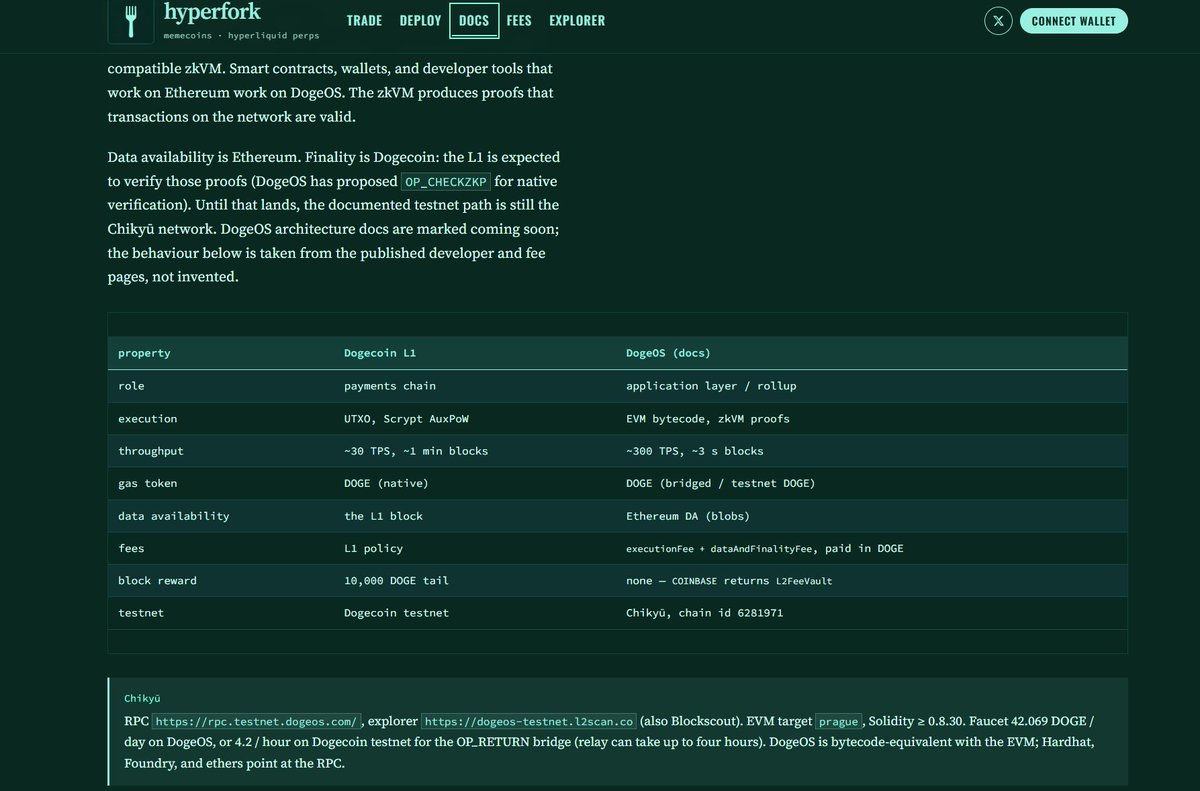Click the RPC URL rpc.testnet.dogeos.com

coord(257,721)
